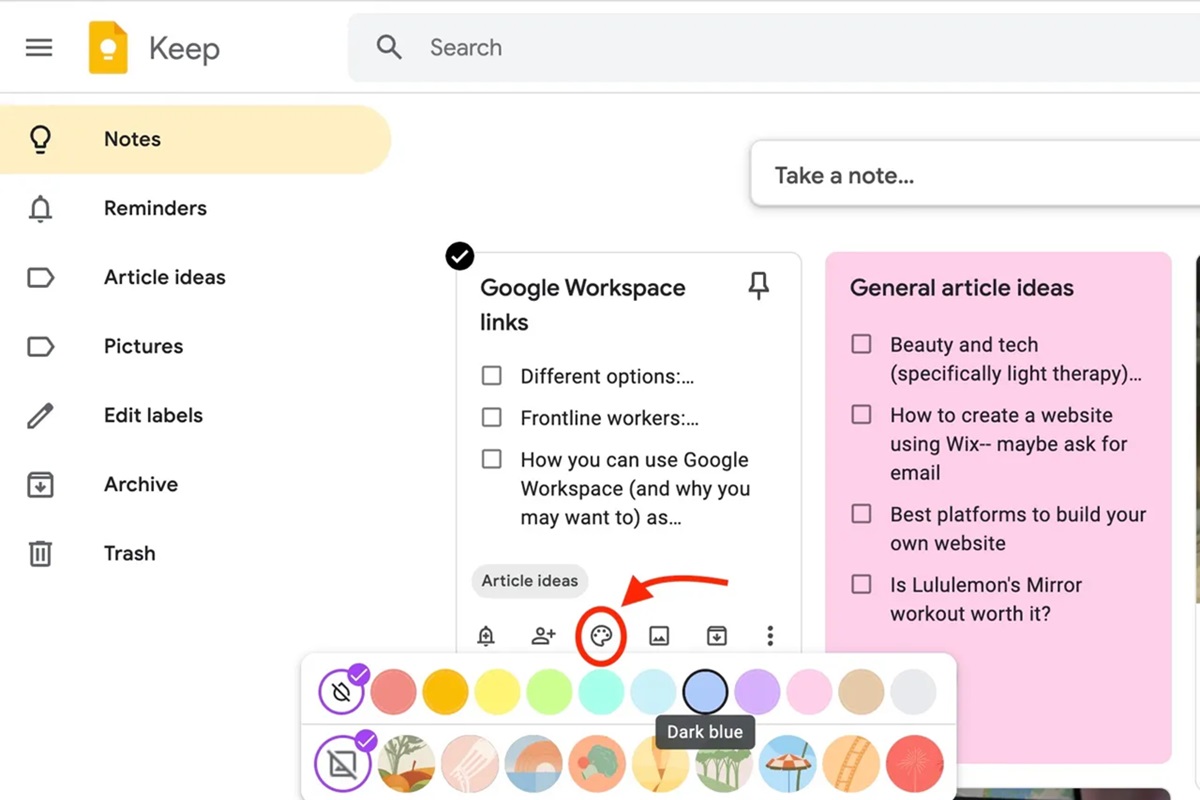The image size is (1200, 800).
Task: Click the Archive box icon in sidebar
Action: pos(40,484)
